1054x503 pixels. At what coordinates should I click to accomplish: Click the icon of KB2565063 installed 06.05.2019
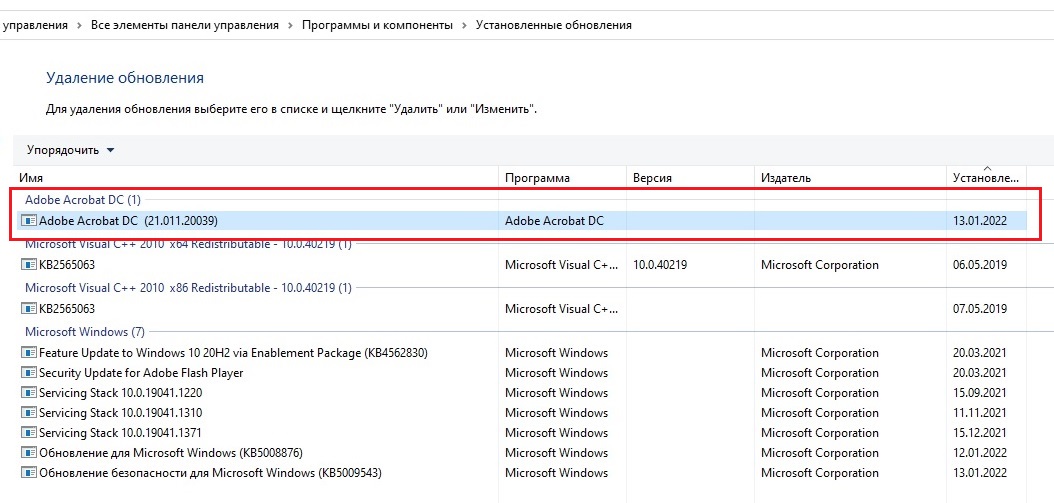[28, 265]
